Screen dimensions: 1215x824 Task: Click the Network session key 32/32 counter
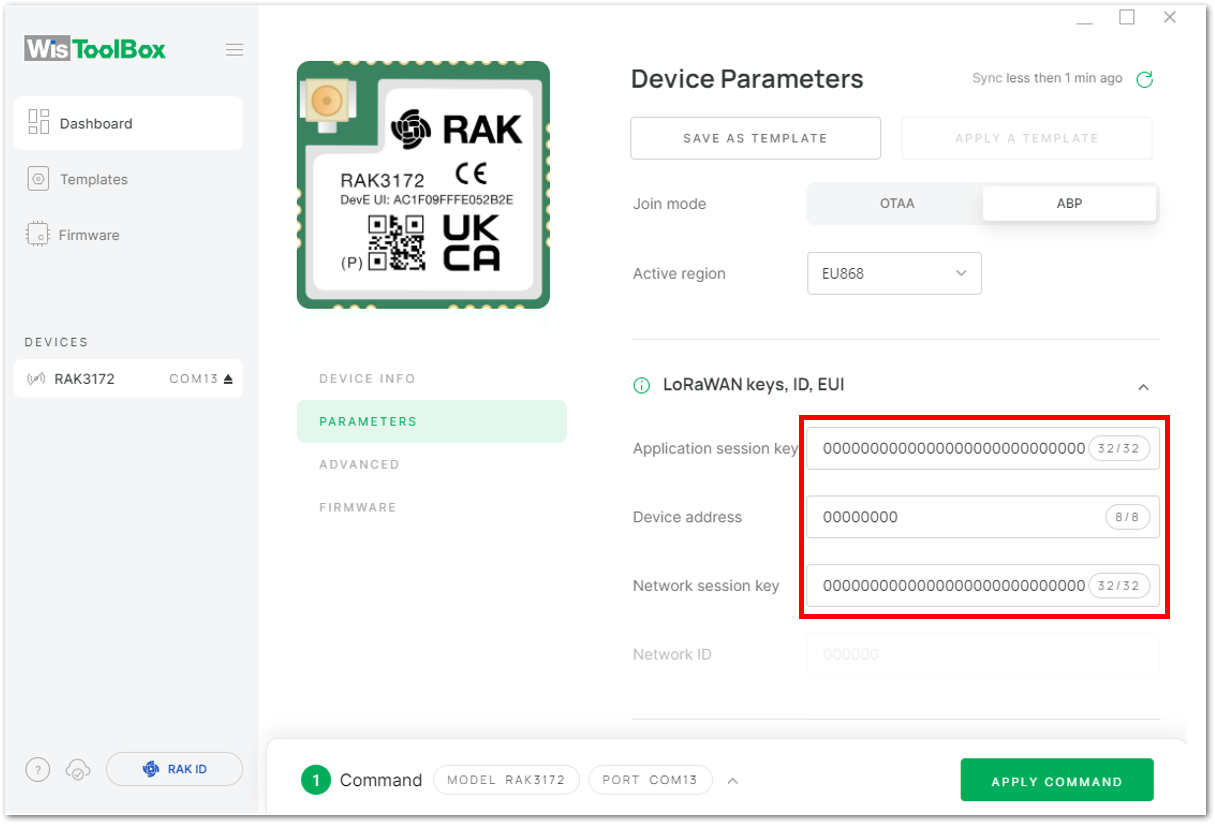point(1118,585)
